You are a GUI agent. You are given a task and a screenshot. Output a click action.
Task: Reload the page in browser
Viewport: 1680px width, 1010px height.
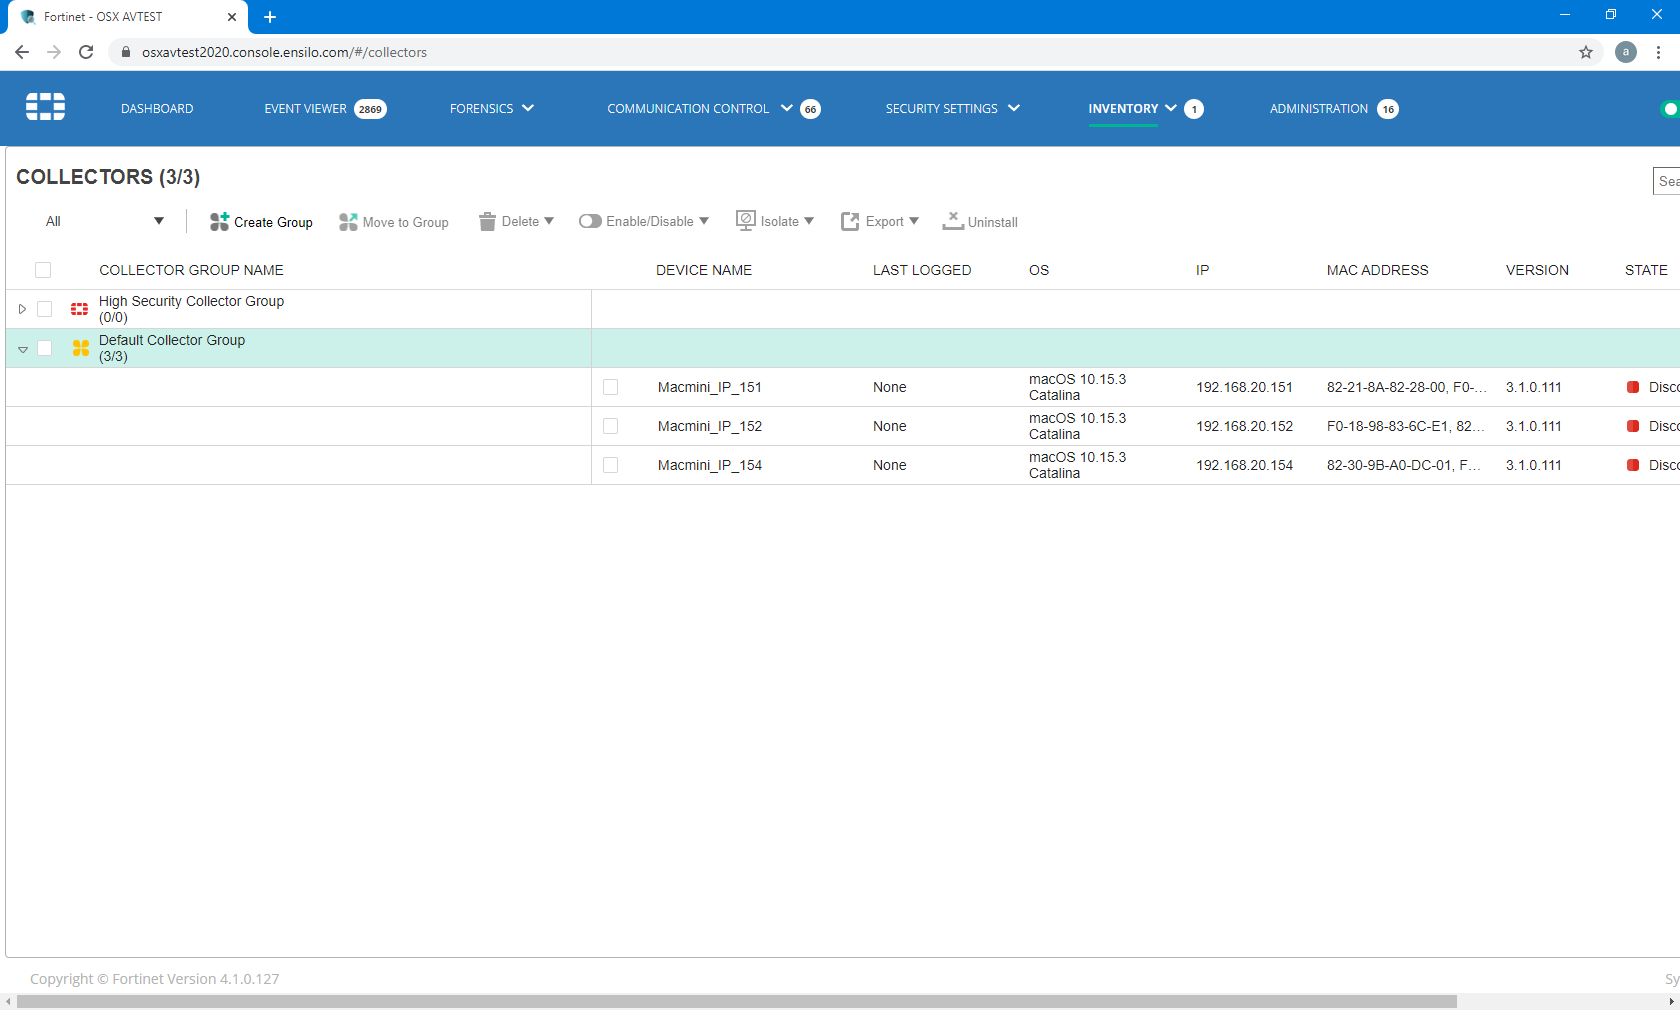click(86, 52)
